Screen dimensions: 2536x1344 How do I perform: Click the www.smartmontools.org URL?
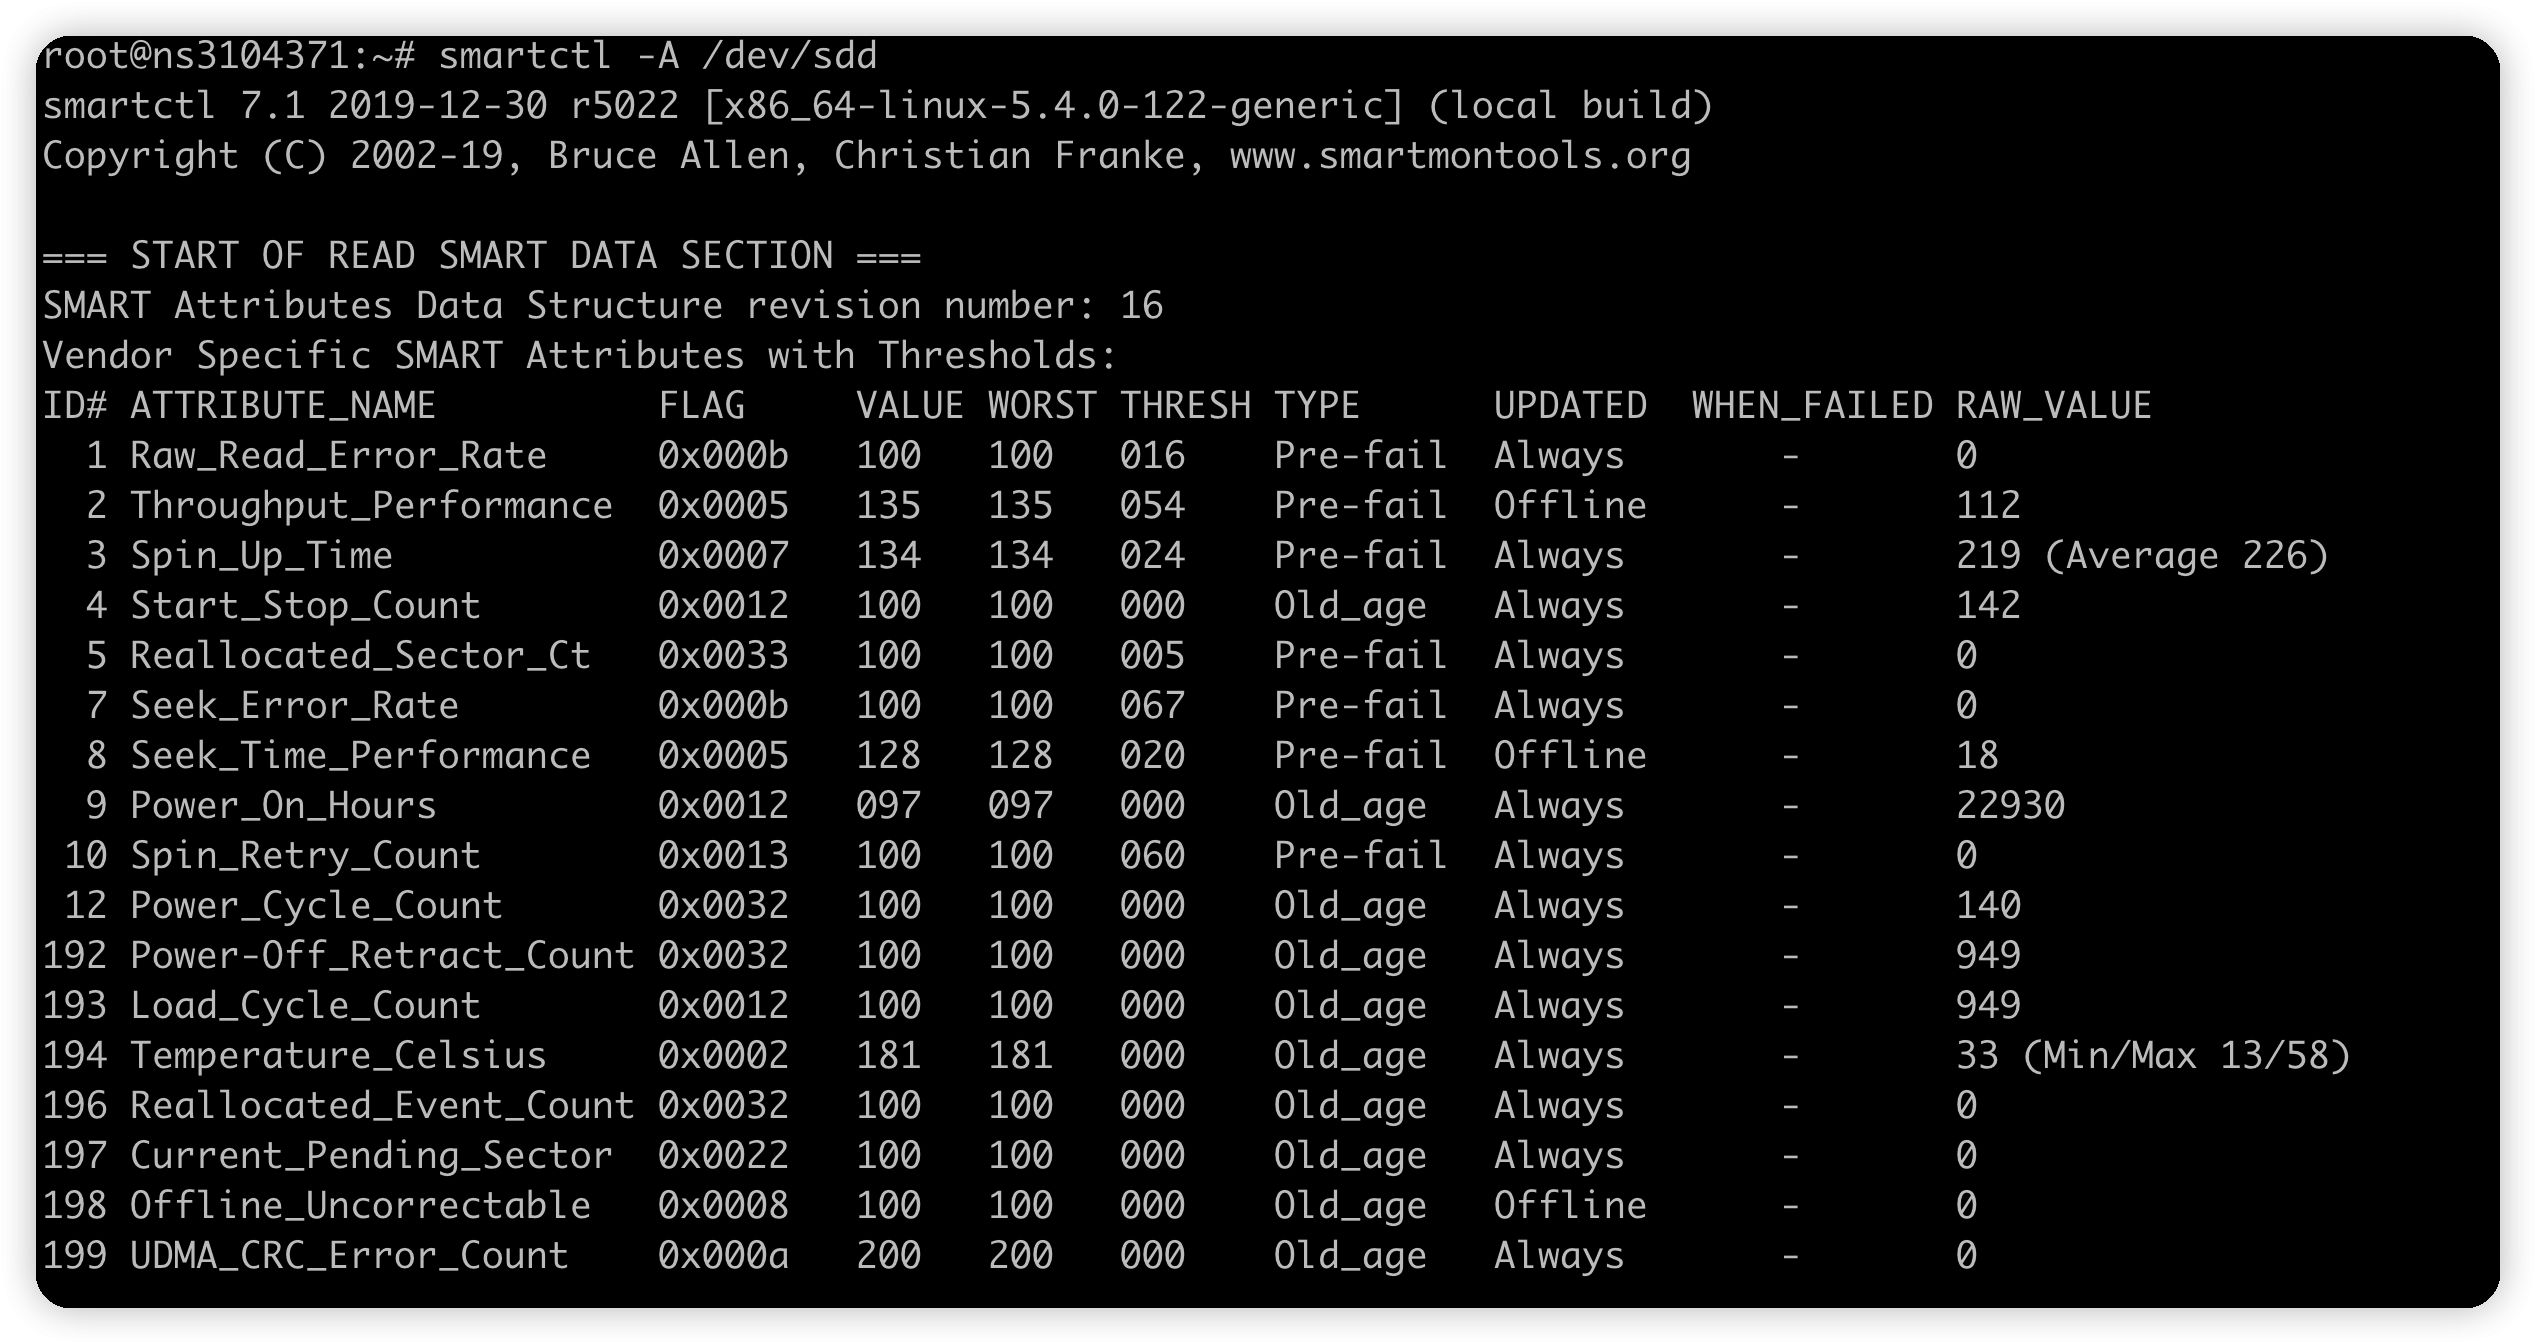[x=1459, y=156]
